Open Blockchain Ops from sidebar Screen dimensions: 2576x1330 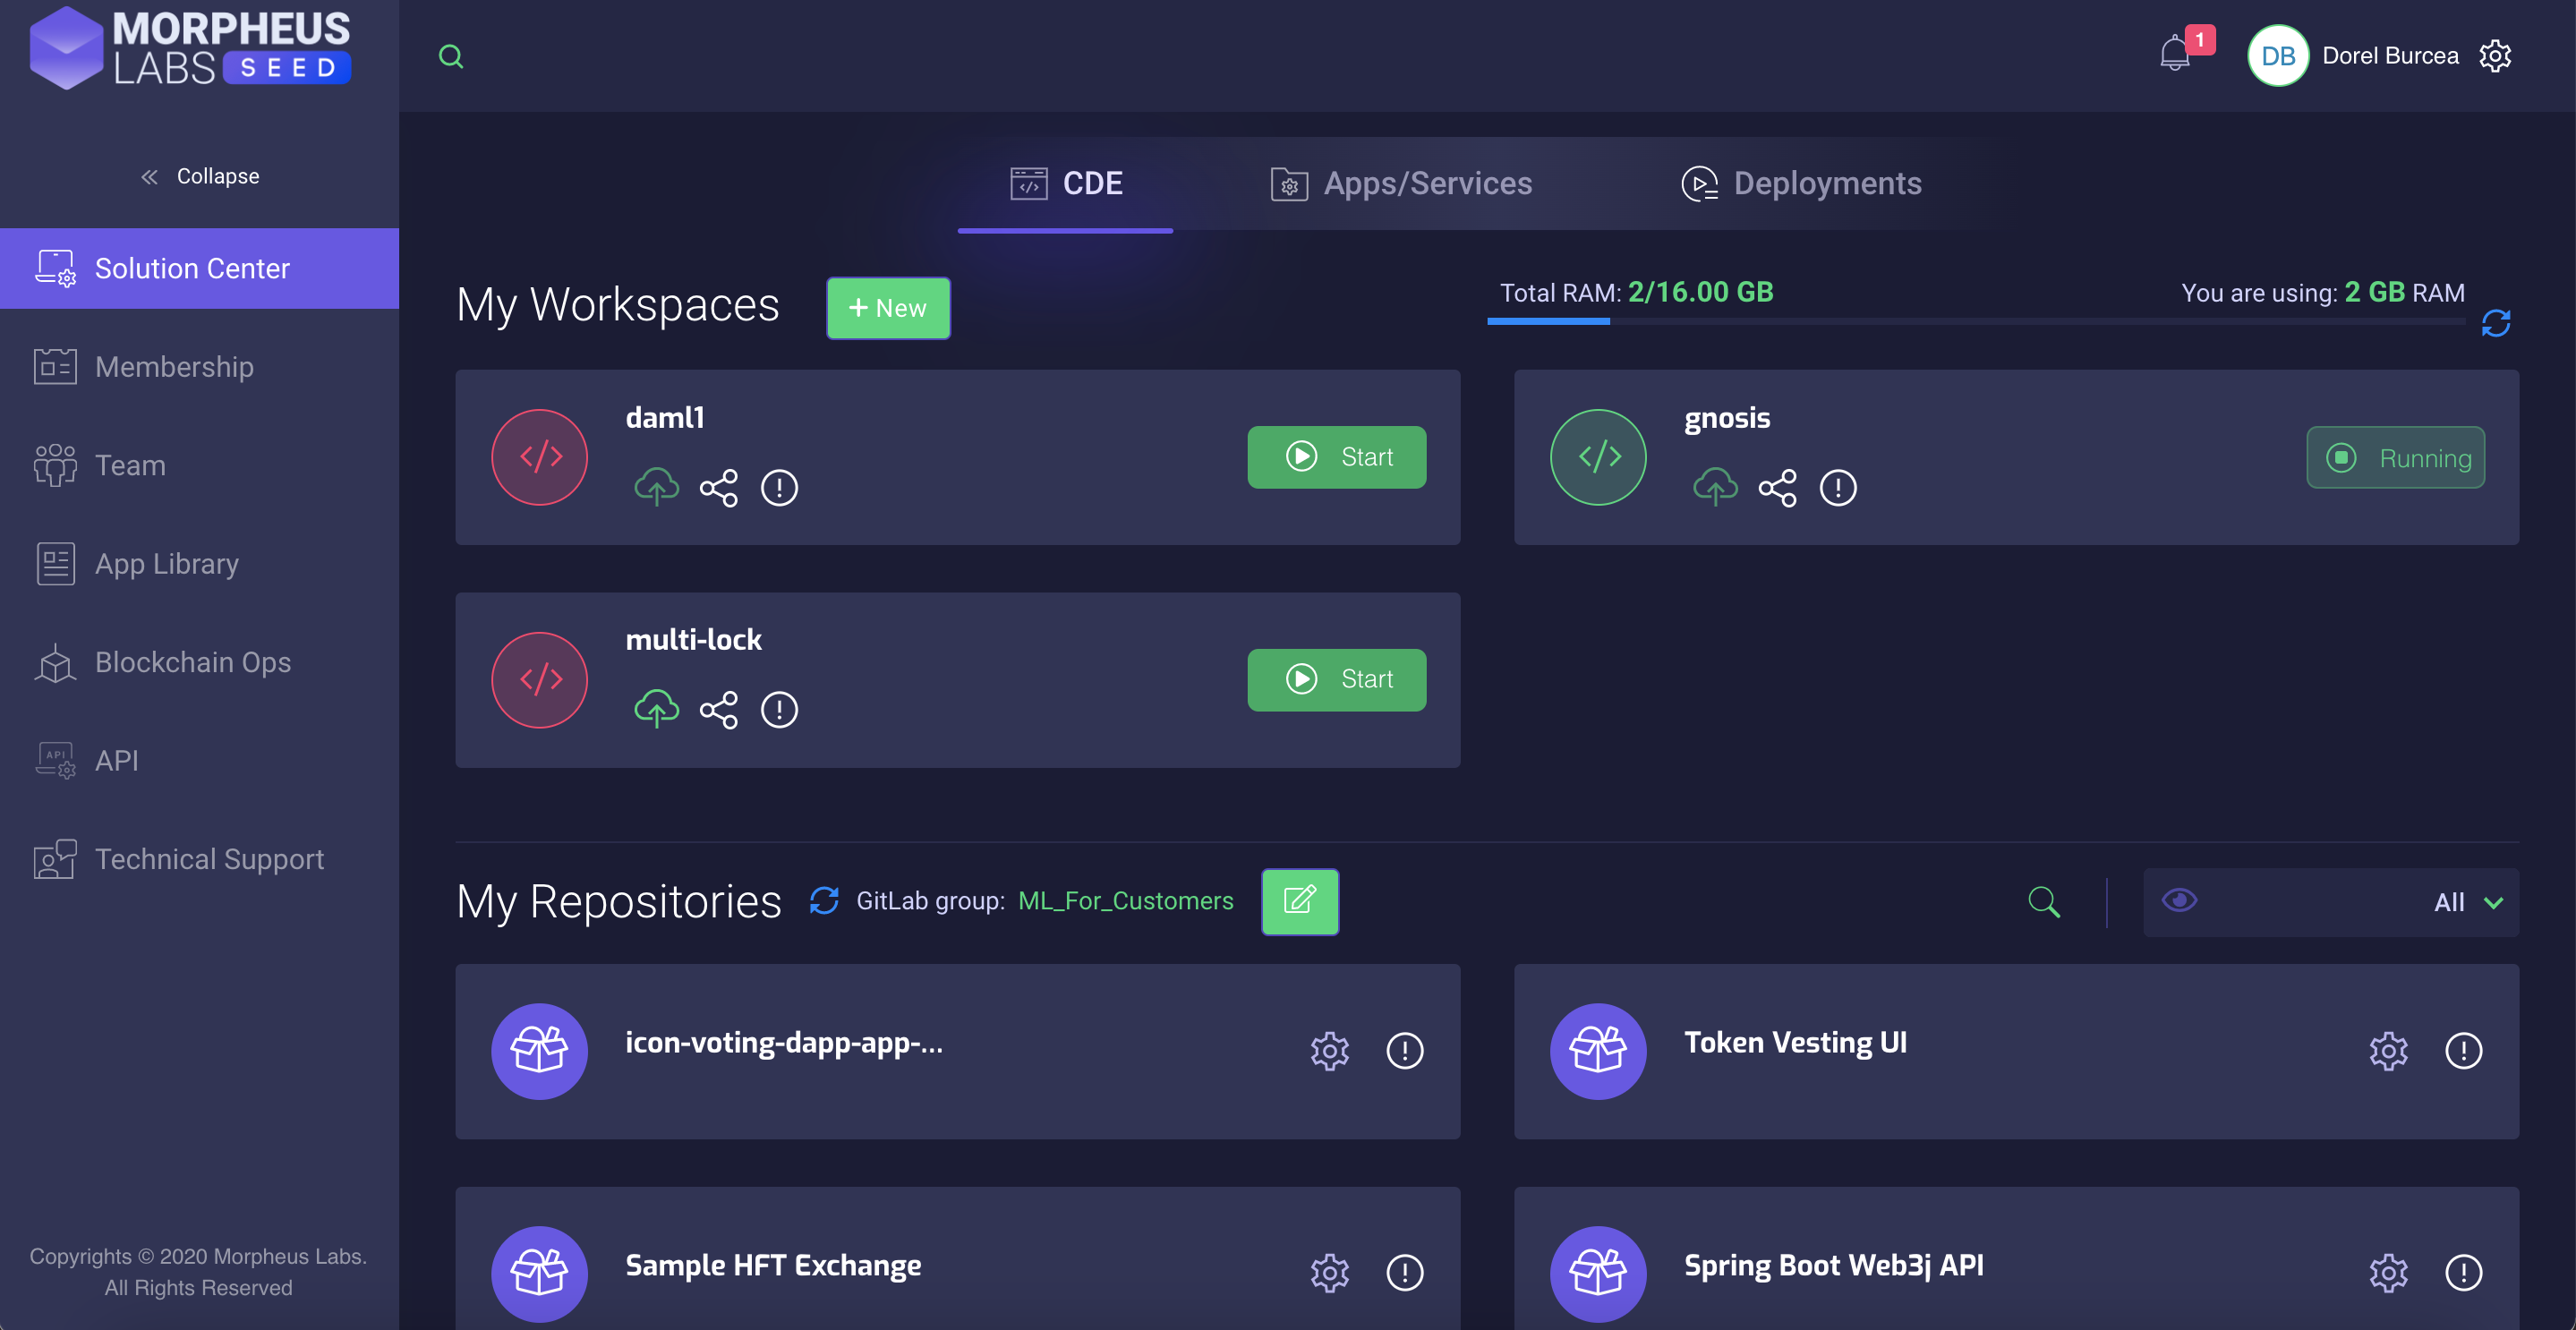tap(192, 662)
